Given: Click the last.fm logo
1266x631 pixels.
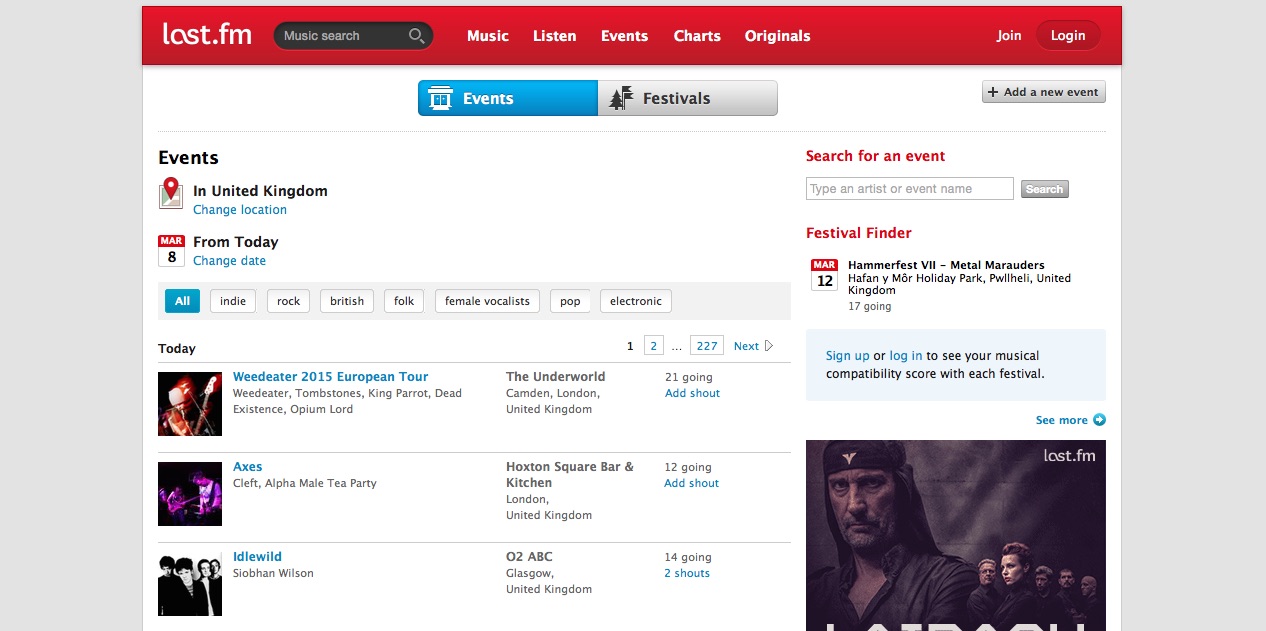Looking at the screenshot, I should (207, 34).
